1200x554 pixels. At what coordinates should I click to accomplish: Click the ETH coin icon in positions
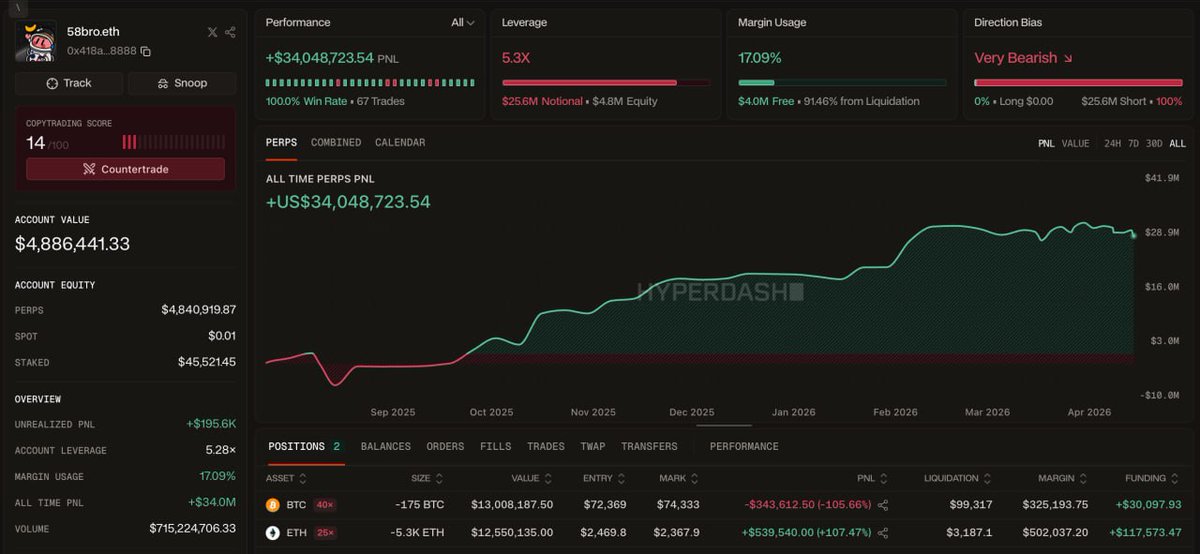(x=272, y=533)
